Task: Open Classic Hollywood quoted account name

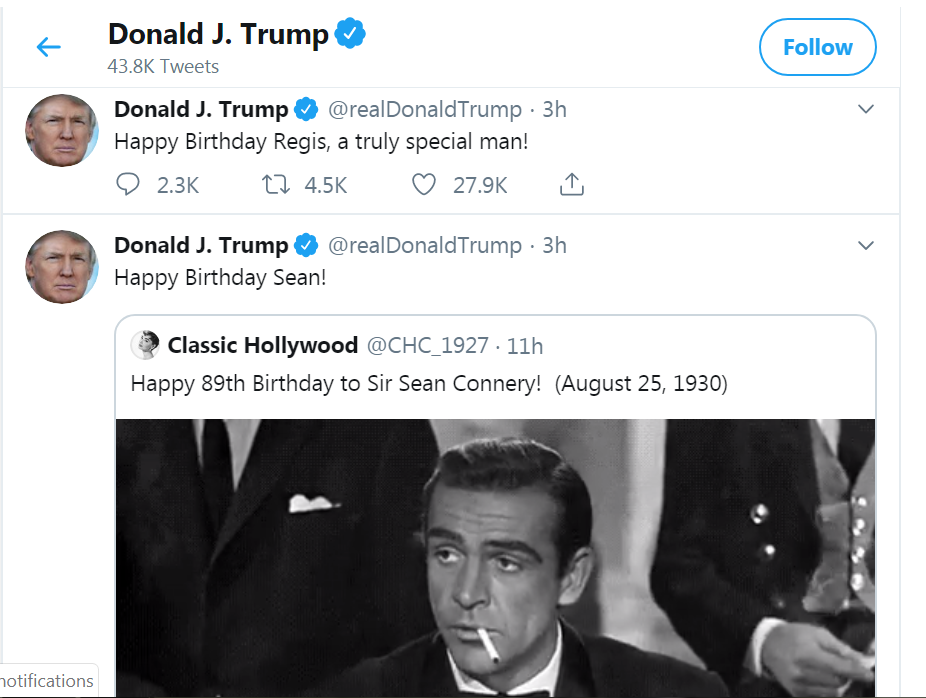Action: 262,346
